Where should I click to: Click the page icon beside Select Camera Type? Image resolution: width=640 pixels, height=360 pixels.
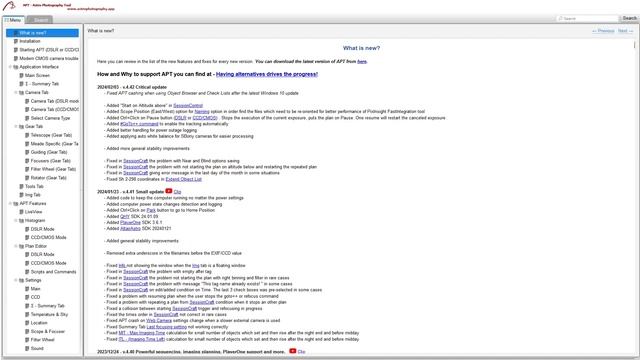[27, 118]
